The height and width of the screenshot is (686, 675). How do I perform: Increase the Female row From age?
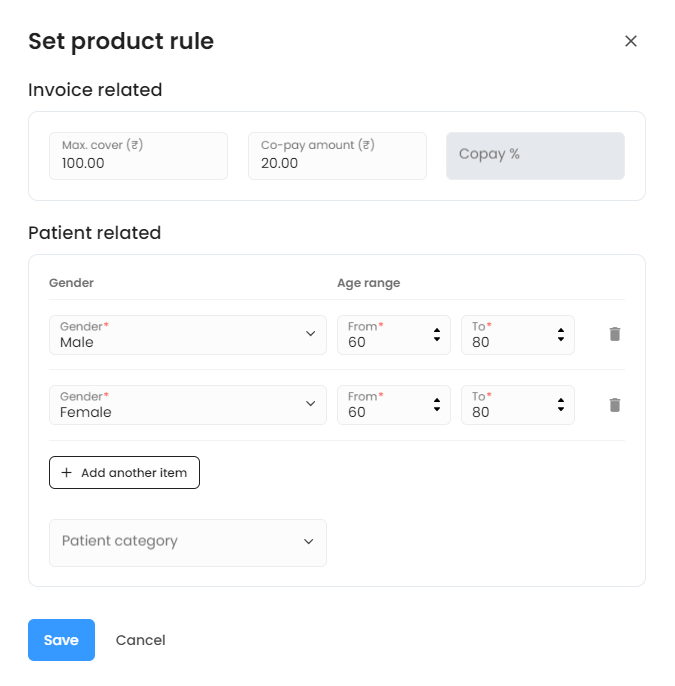(437, 399)
